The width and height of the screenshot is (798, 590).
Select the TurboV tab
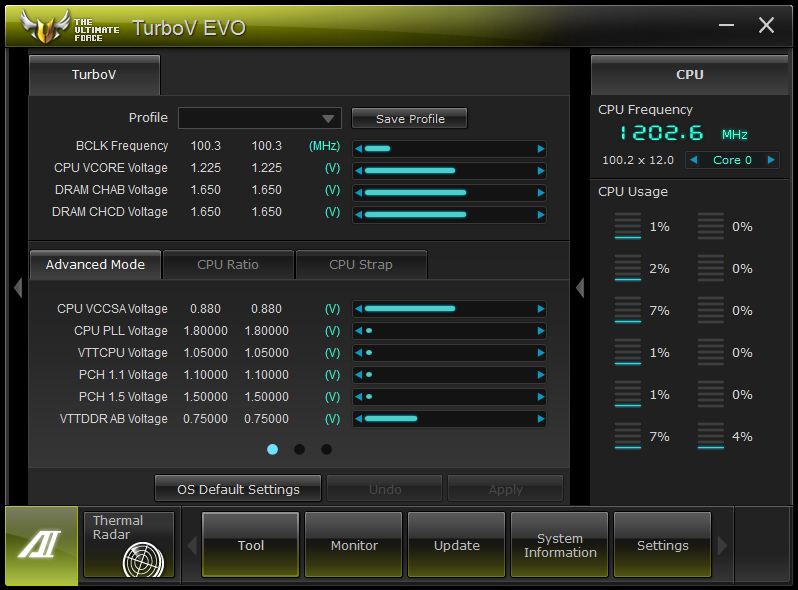click(x=95, y=75)
